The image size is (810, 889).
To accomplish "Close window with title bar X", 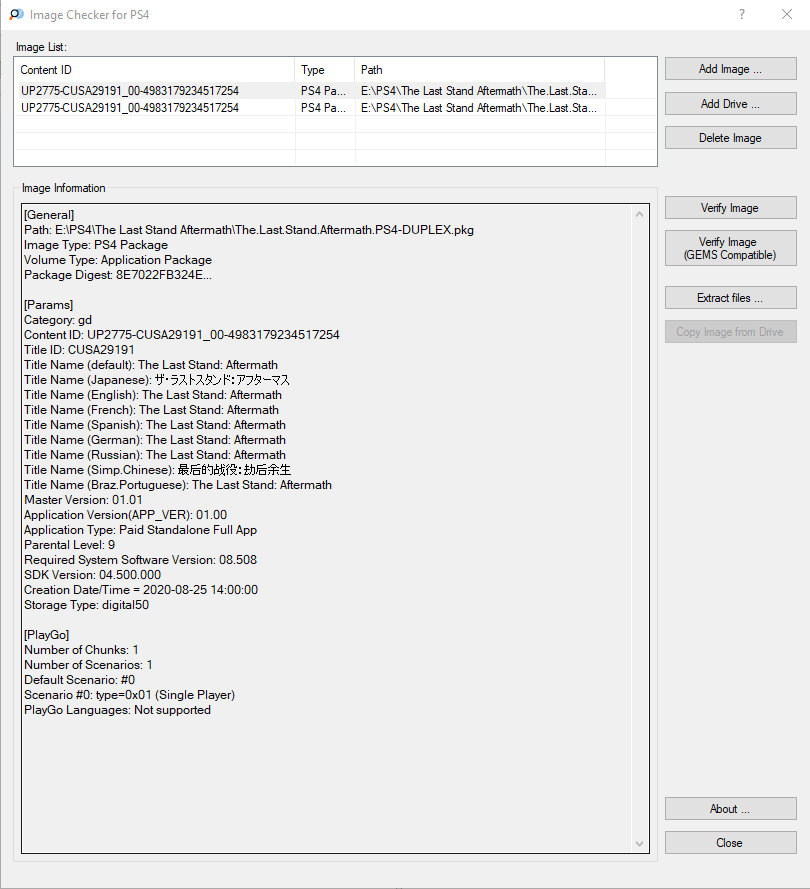I will [x=787, y=14].
